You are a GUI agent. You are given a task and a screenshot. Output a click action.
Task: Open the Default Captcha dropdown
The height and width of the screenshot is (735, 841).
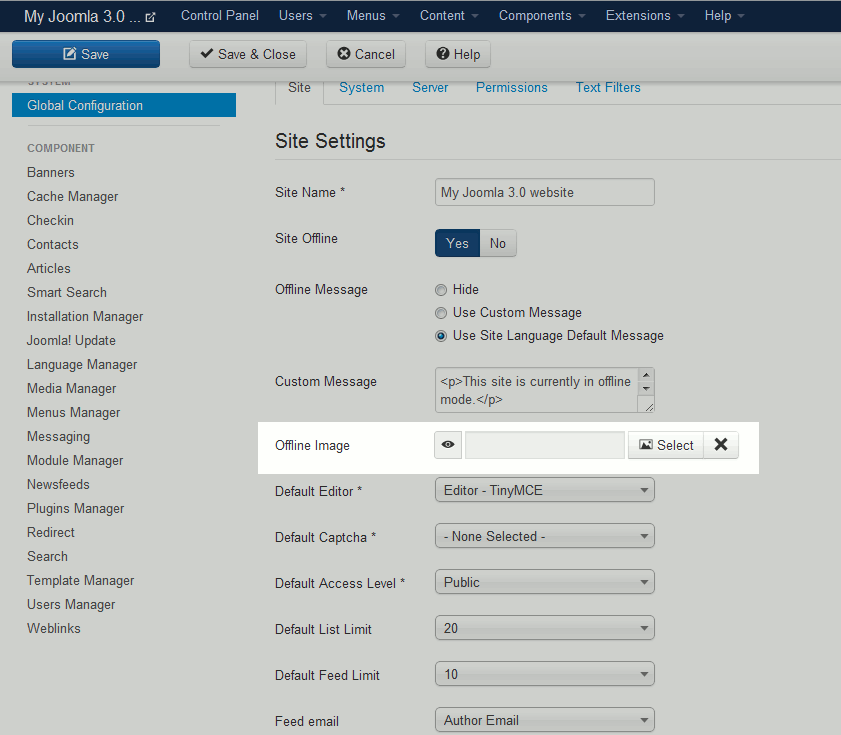point(544,536)
